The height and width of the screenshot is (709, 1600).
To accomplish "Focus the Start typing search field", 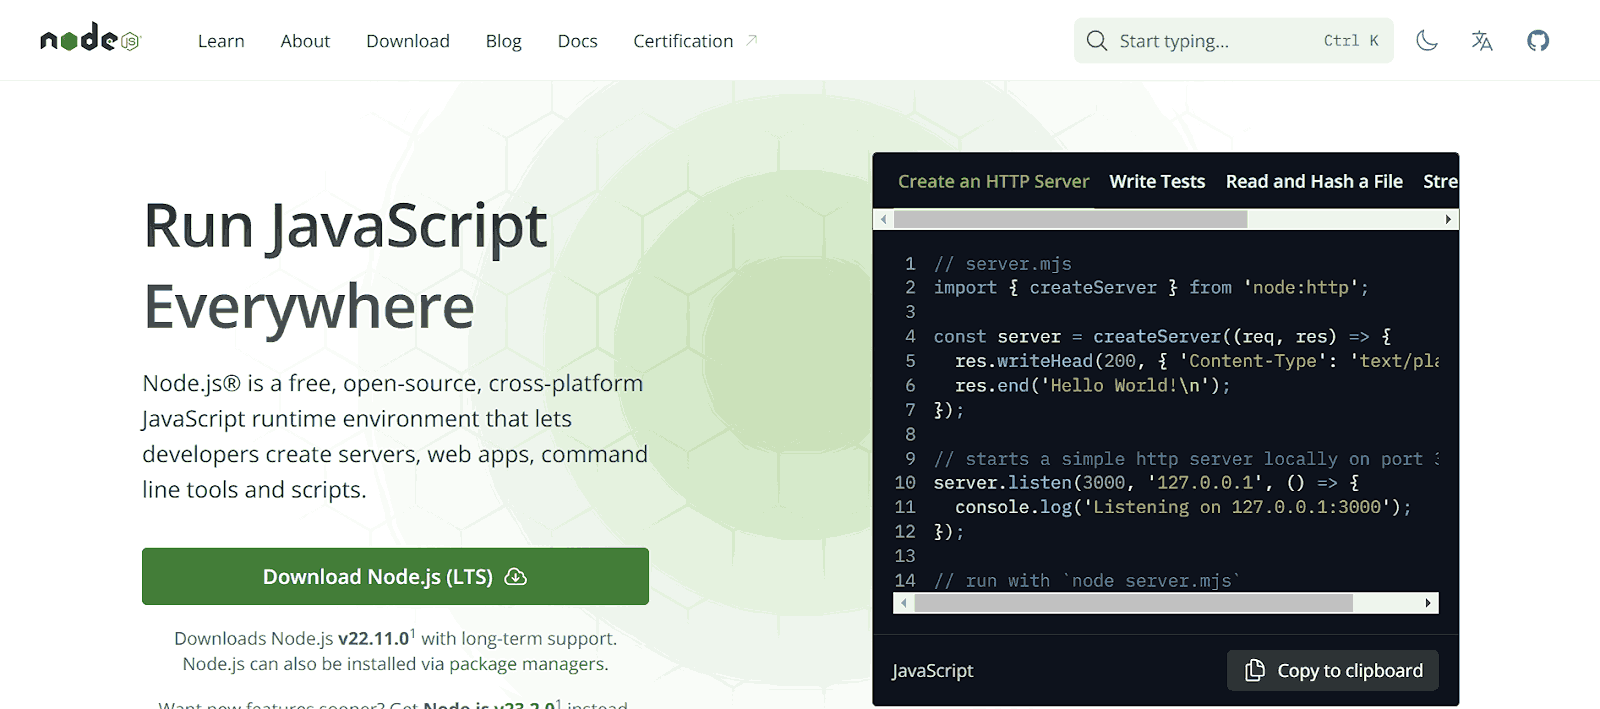I will click(x=1234, y=41).
